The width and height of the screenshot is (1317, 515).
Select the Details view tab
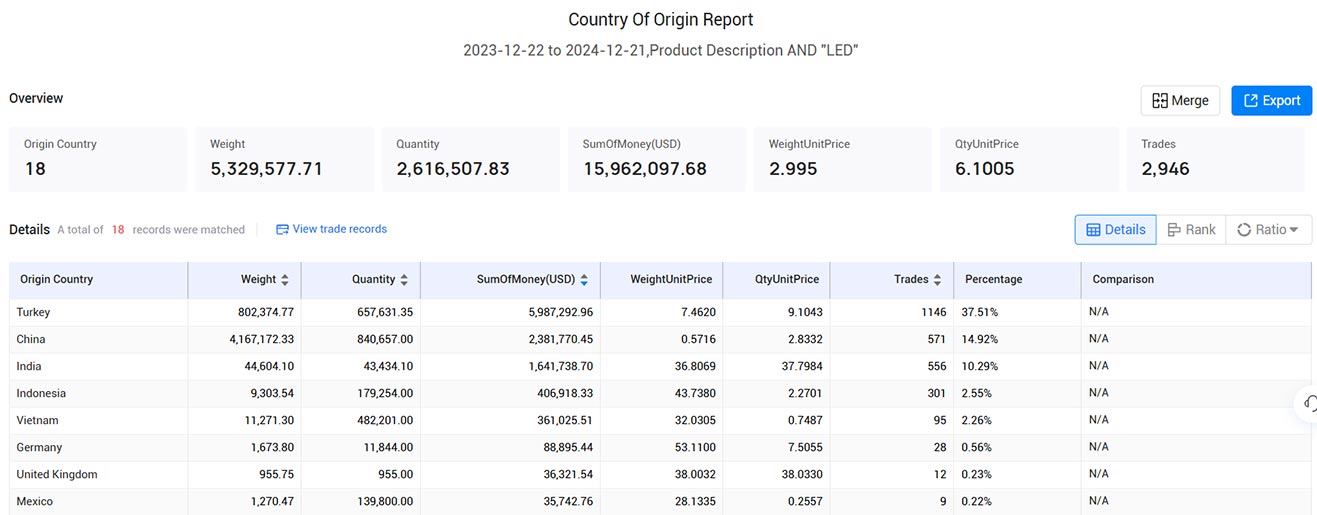point(1115,229)
